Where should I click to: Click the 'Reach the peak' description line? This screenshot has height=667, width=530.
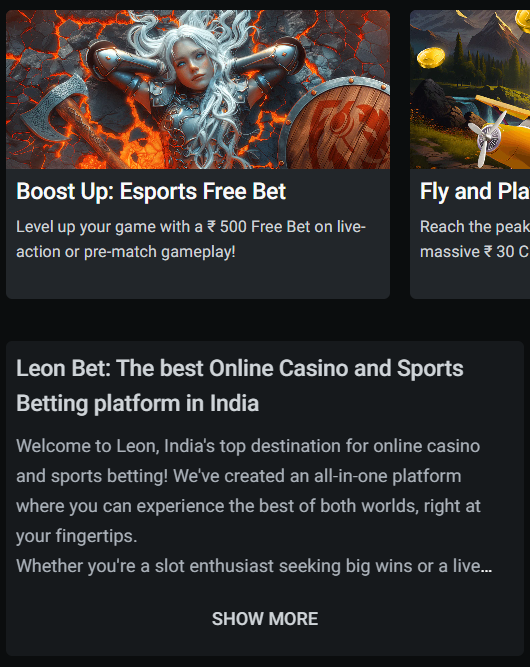tap(475, 226)
